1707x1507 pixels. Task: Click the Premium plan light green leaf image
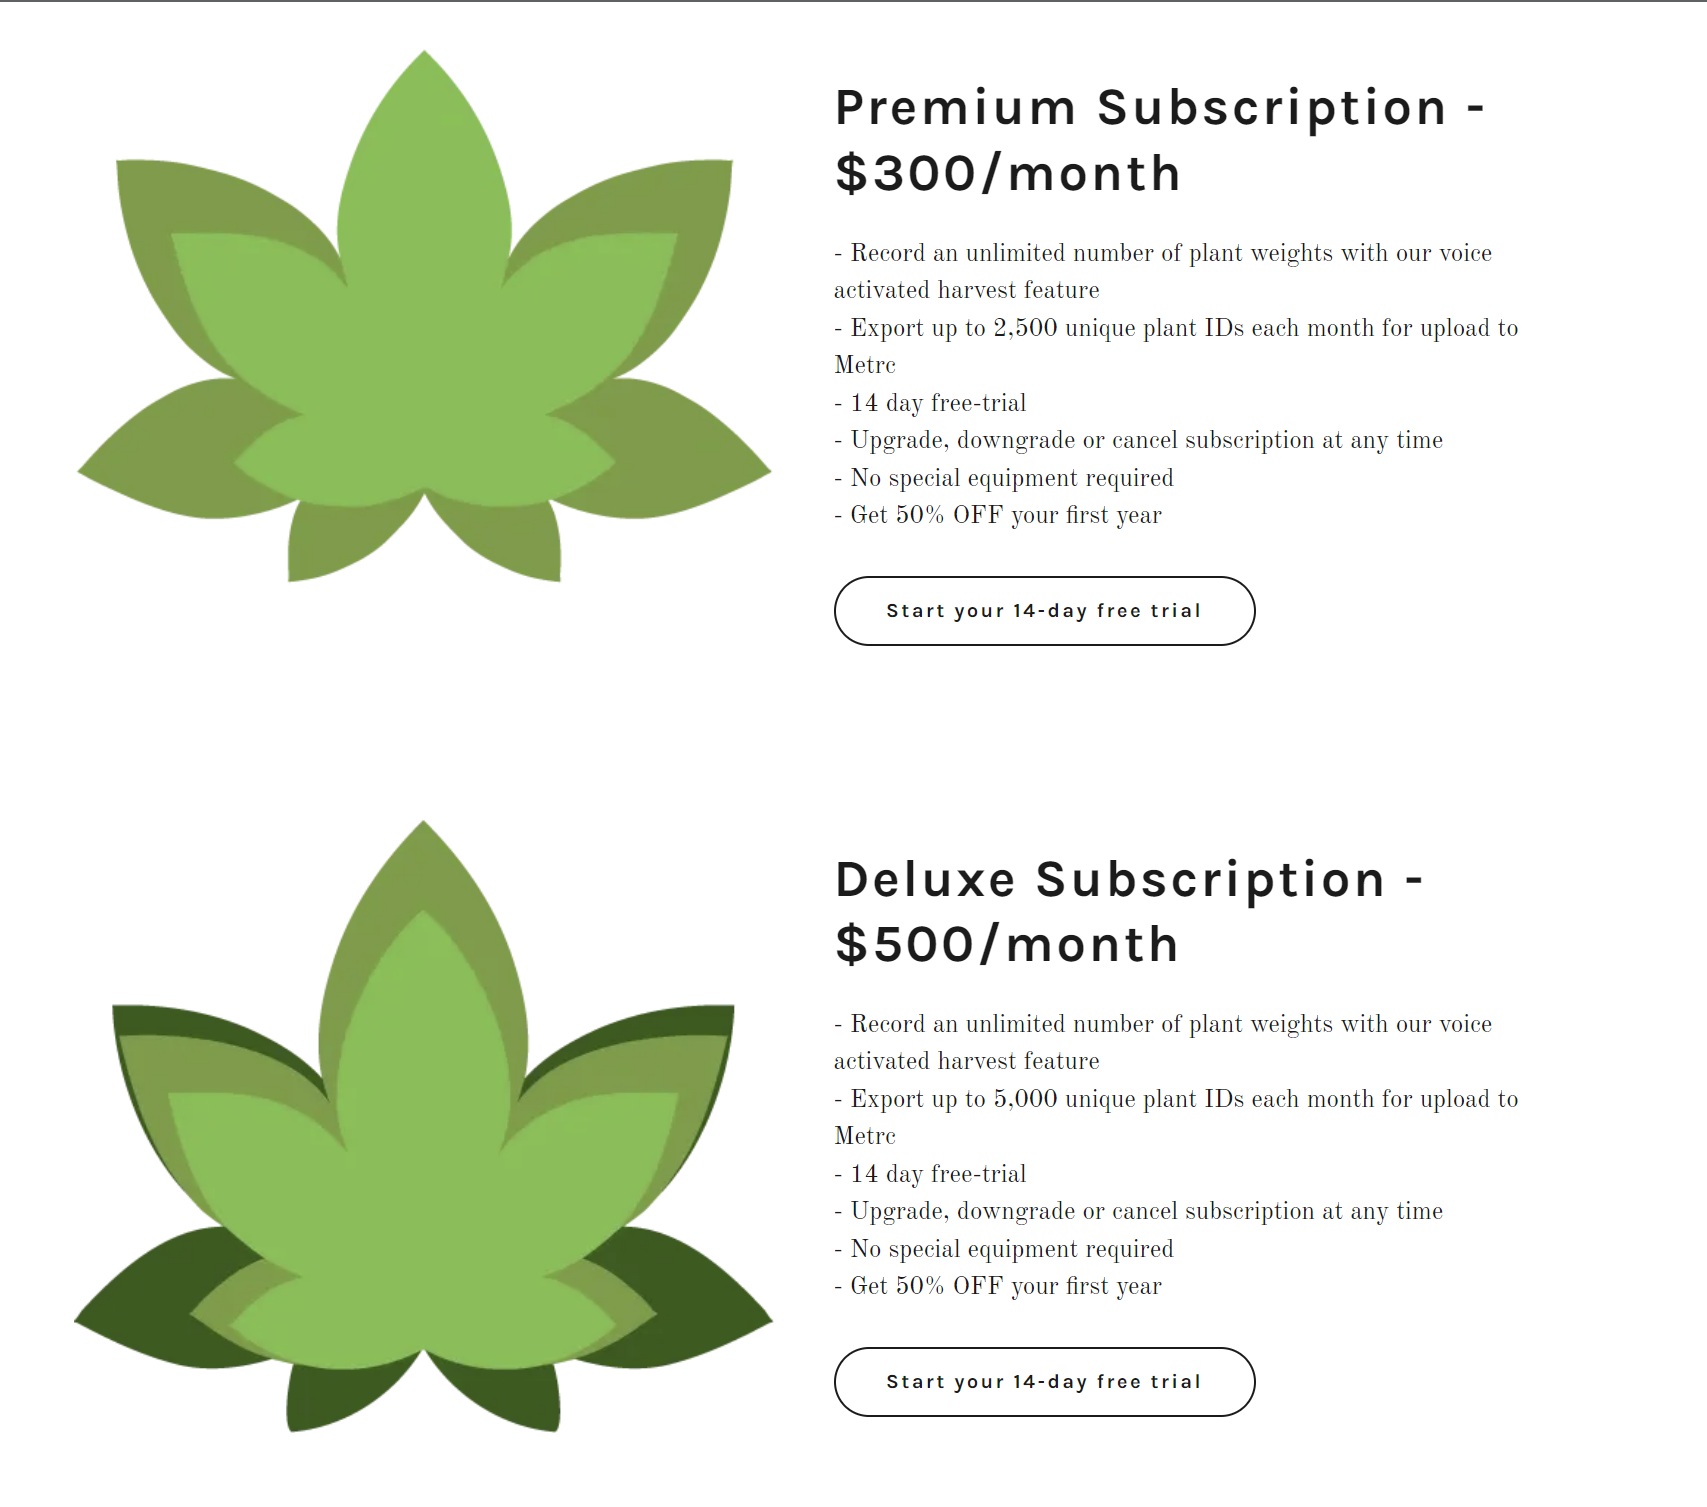point(424,316)
